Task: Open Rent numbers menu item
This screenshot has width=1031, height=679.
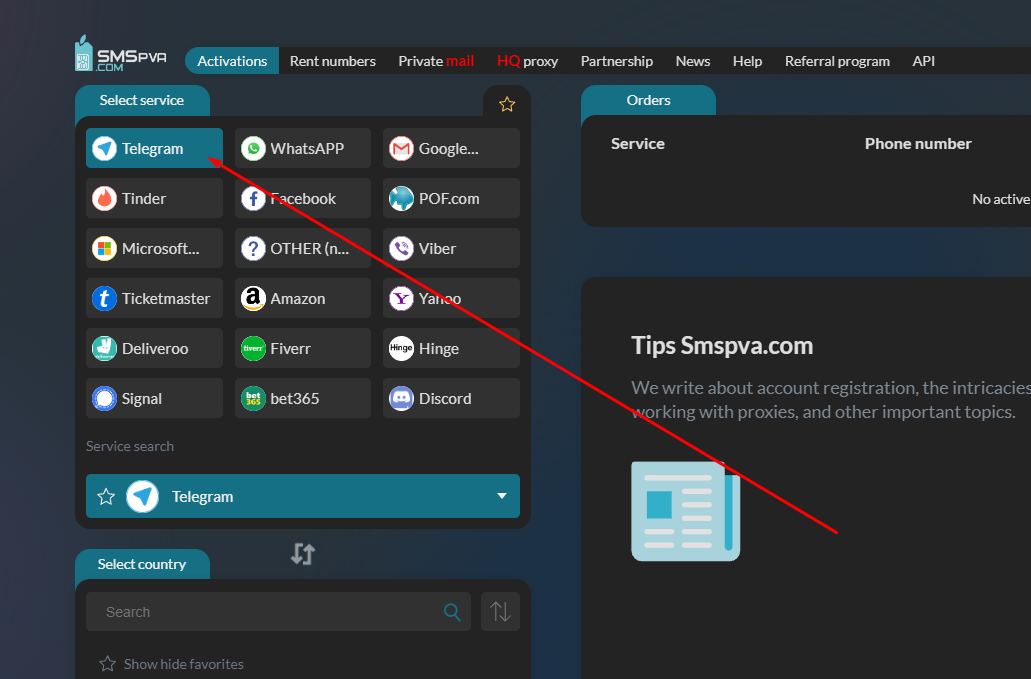Action: click(333, 61)
